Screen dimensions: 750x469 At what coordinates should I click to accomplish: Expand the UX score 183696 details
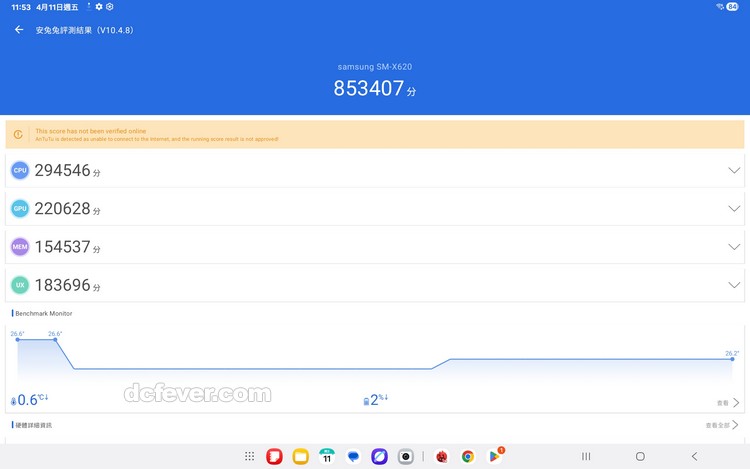pos(734,285)
